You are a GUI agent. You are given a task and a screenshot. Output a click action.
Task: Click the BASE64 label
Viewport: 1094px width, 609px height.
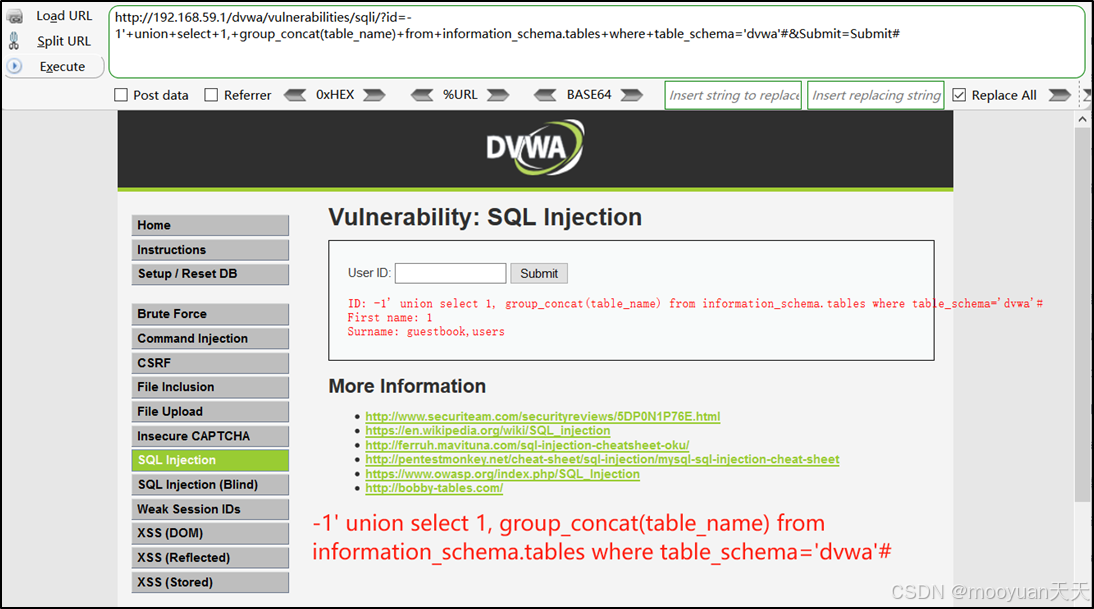coord(589,95)
